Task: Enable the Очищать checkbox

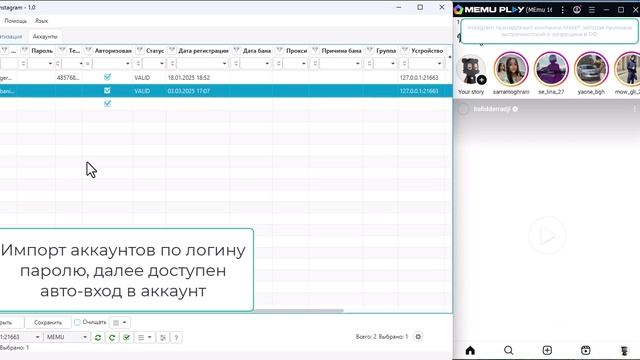Action: tap(77, 322)
